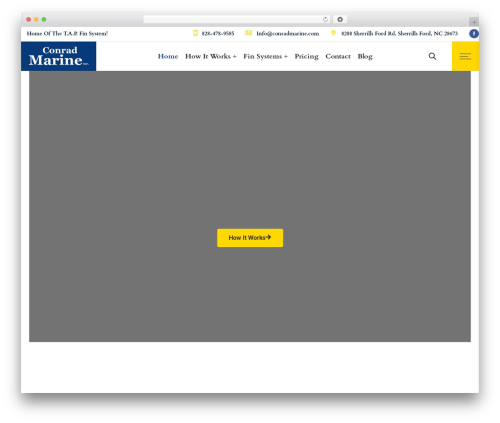This screenshot has width=500, height=423.
Task: Click the phone icon in top bar
Action: click(196, 33)
